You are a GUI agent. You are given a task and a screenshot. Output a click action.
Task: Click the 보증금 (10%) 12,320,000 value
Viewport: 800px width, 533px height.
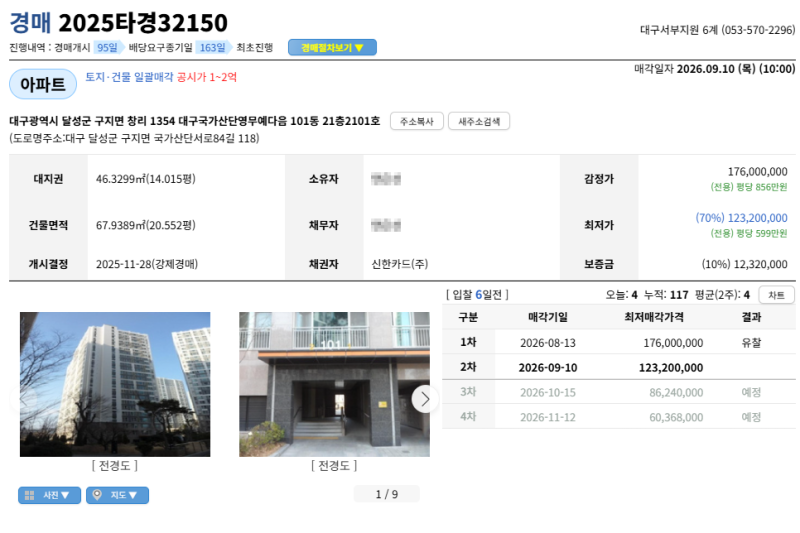pyautogui.click(x=744, y=264)
